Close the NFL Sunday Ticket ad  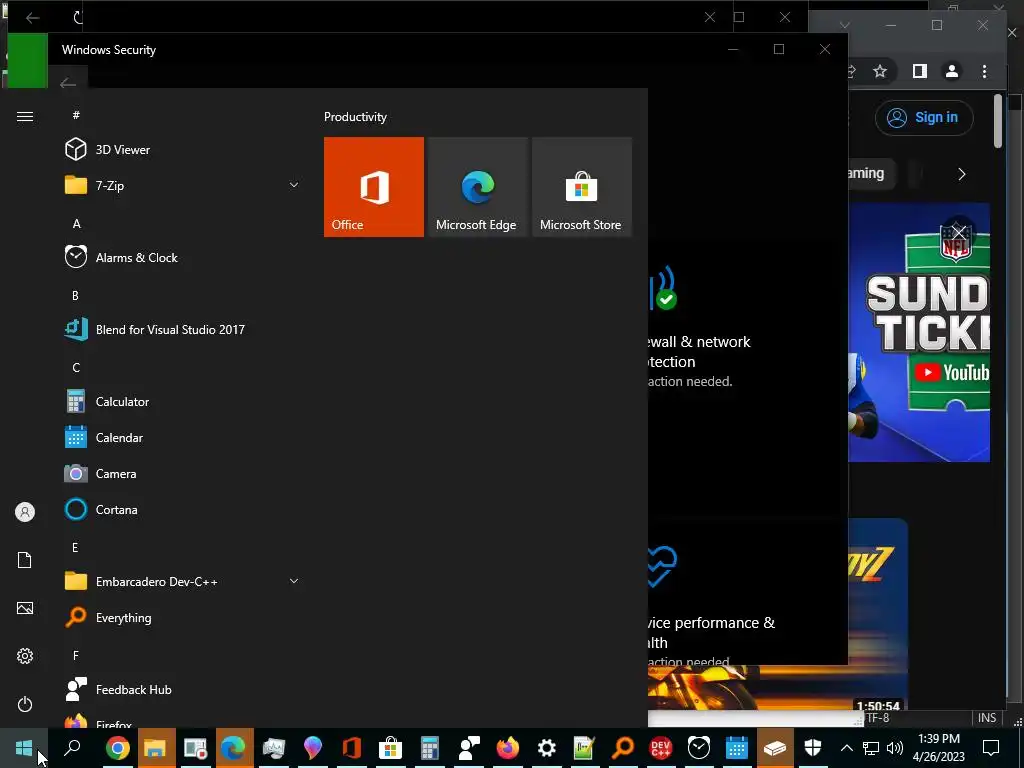coord(958,232)
